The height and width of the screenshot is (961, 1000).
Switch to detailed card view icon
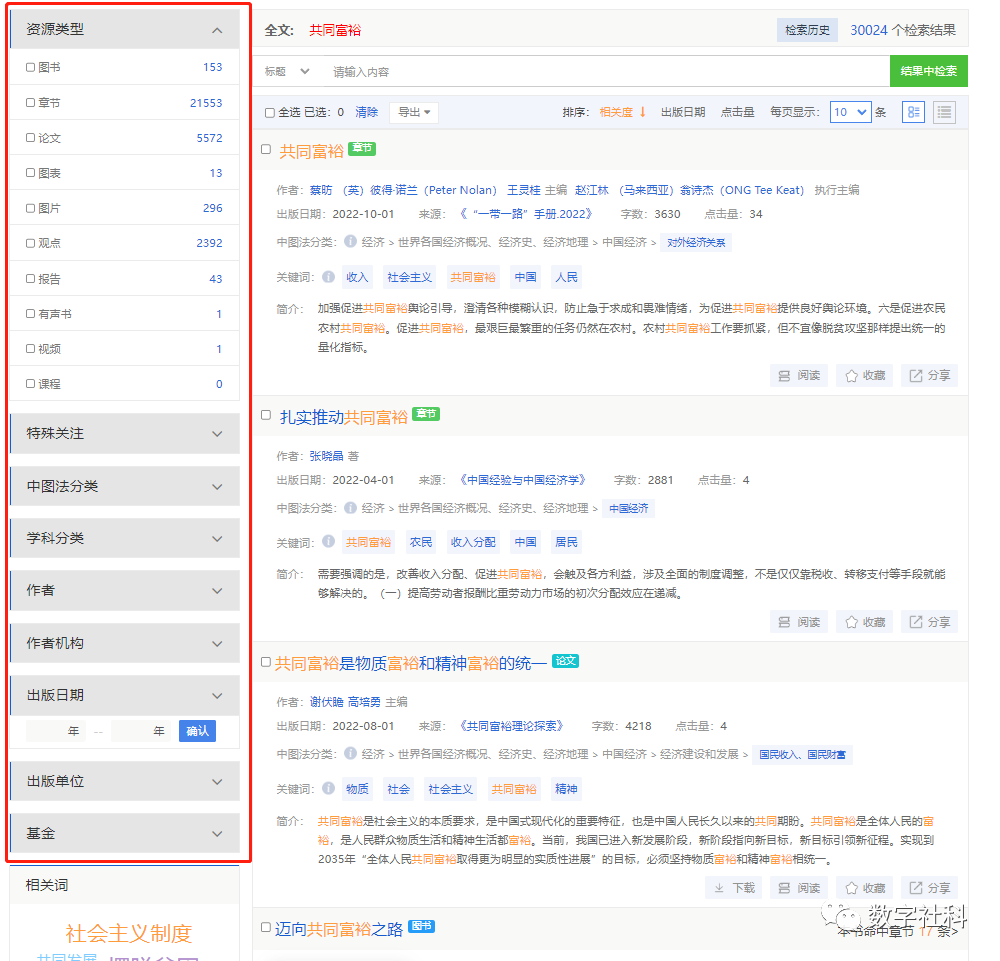pos(913,112)
